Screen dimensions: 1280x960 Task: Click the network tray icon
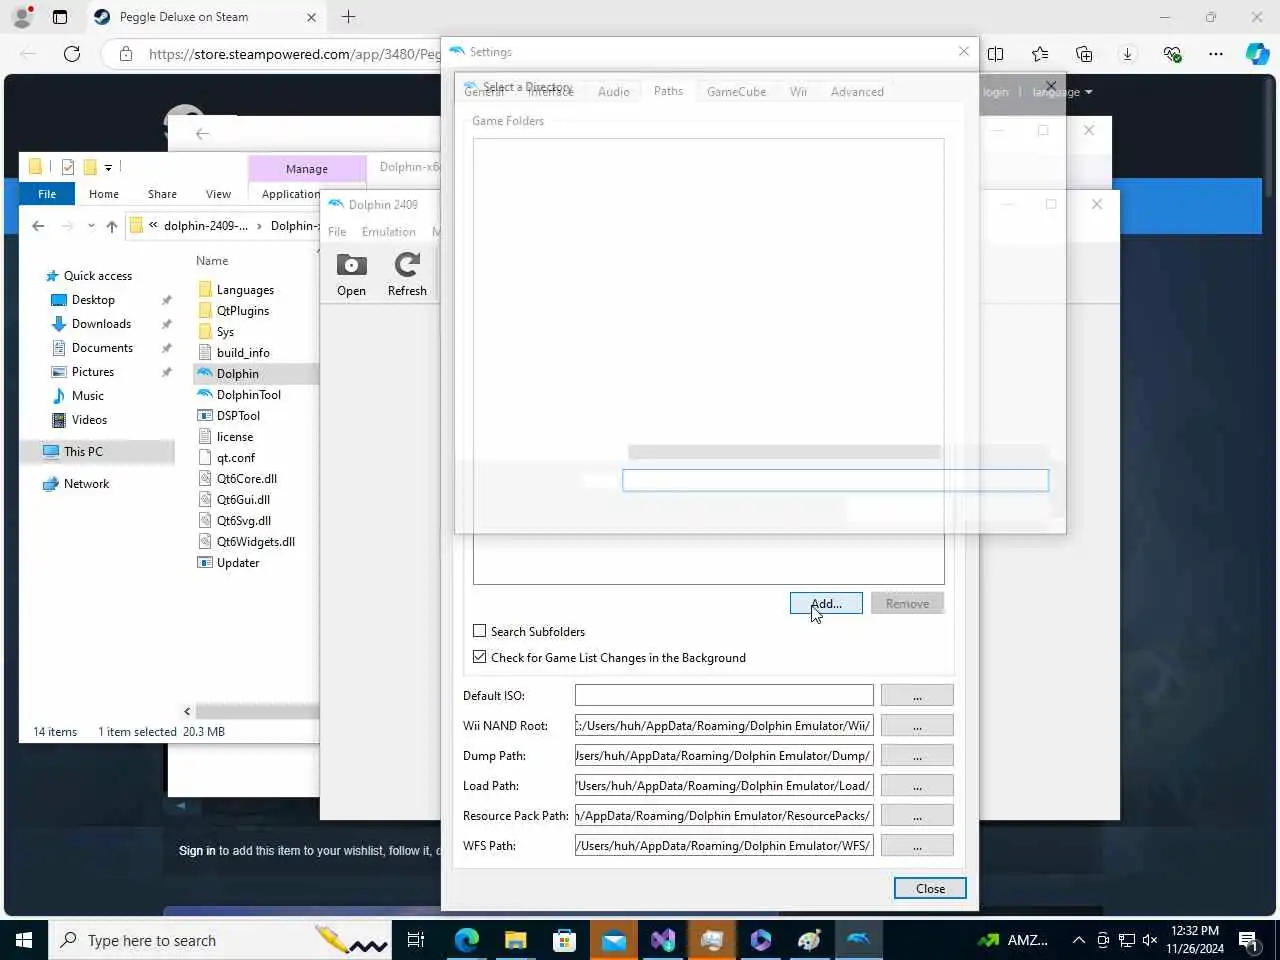1127,940
